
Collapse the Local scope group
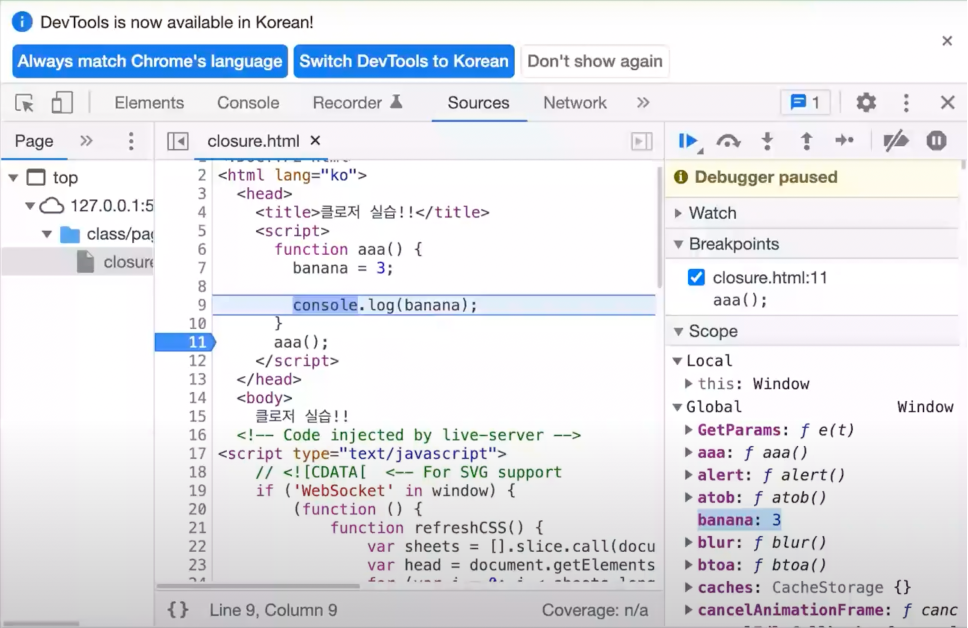(677, 361)
